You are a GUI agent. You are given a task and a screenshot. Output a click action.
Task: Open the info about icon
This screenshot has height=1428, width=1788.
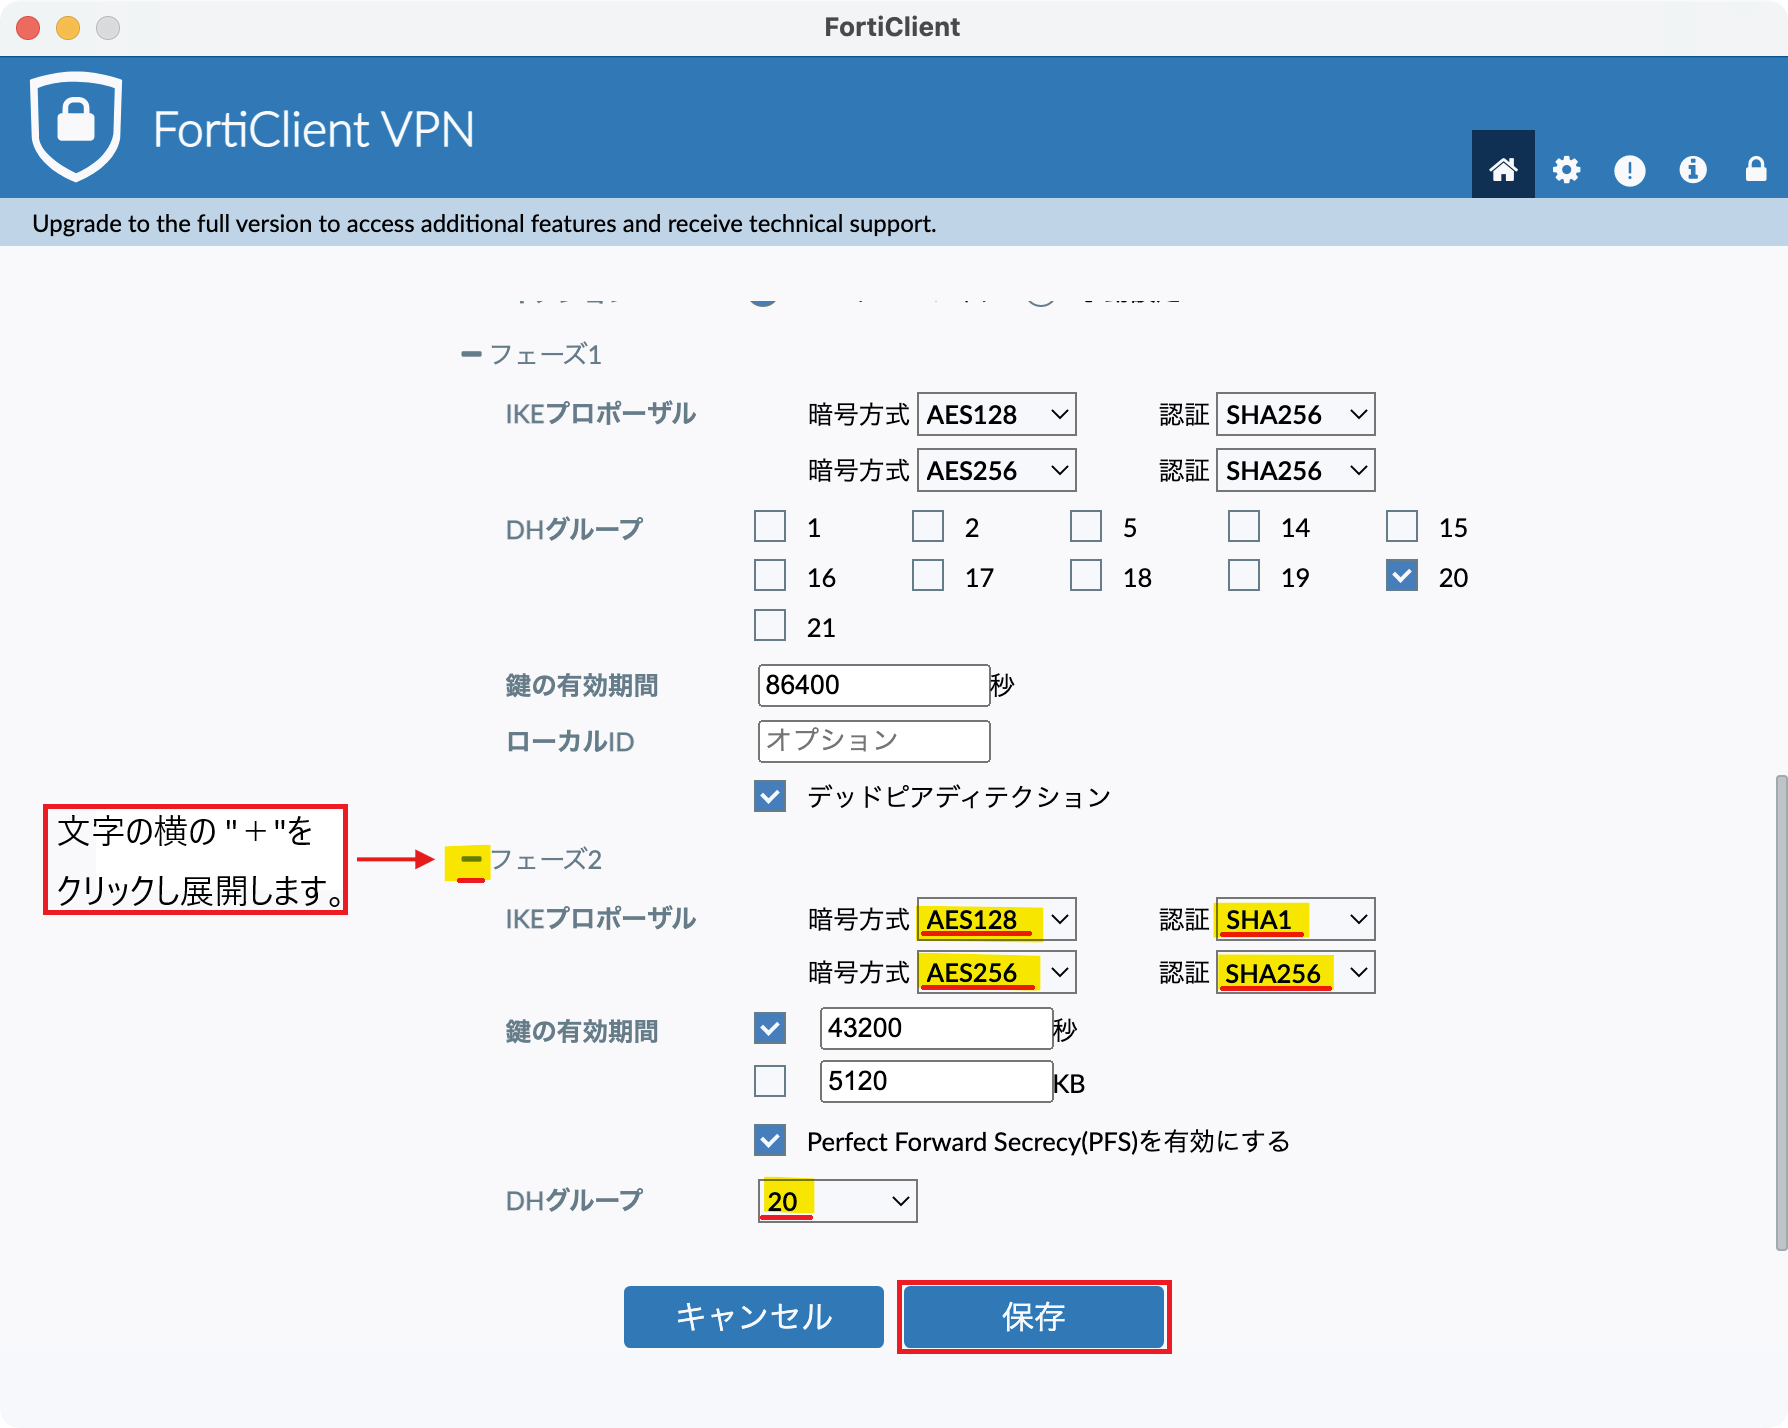[x=1692, y=169]
